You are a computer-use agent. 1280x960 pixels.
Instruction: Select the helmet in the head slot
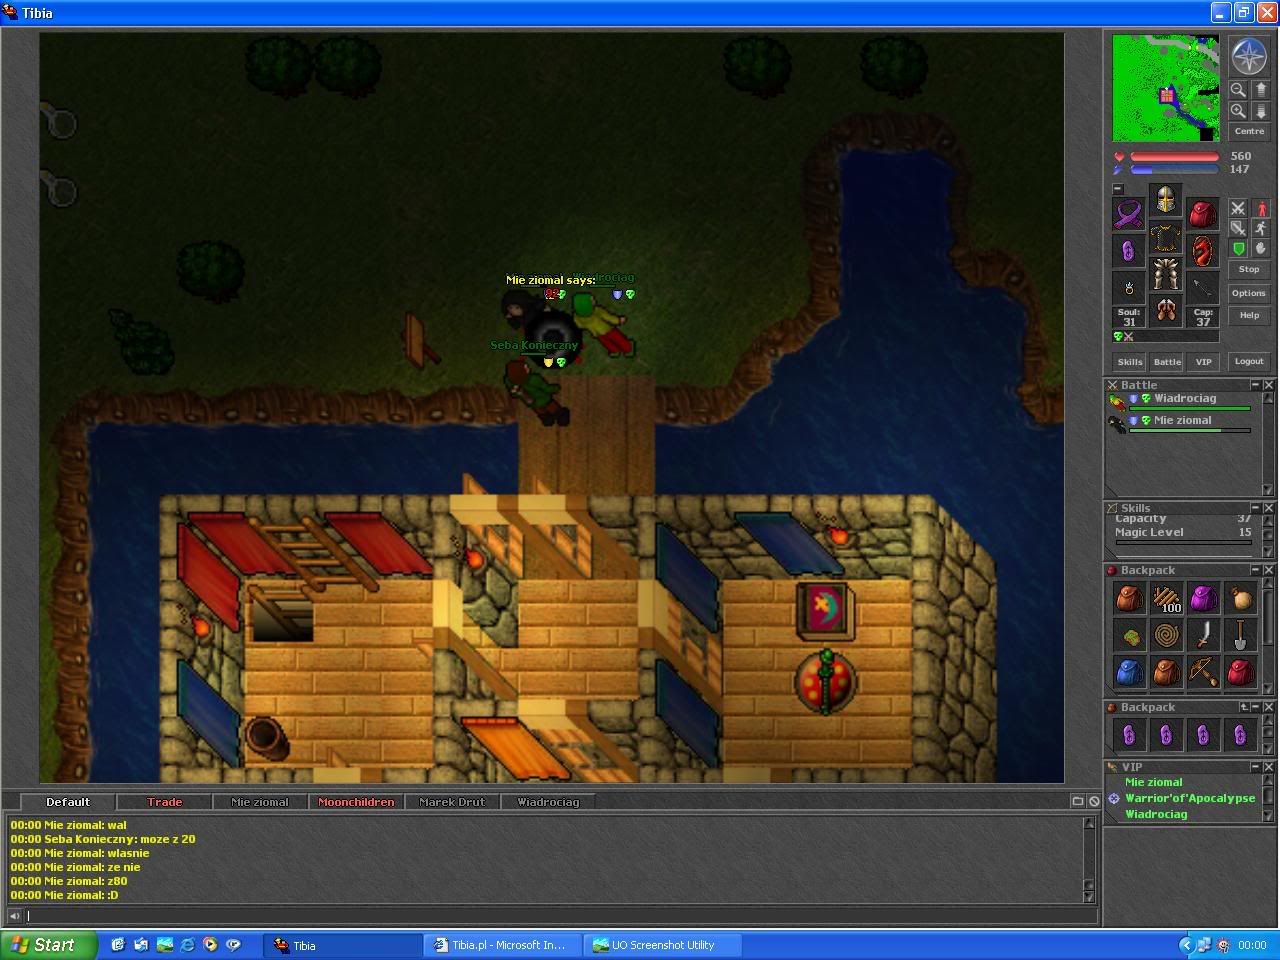(1165, 200)
